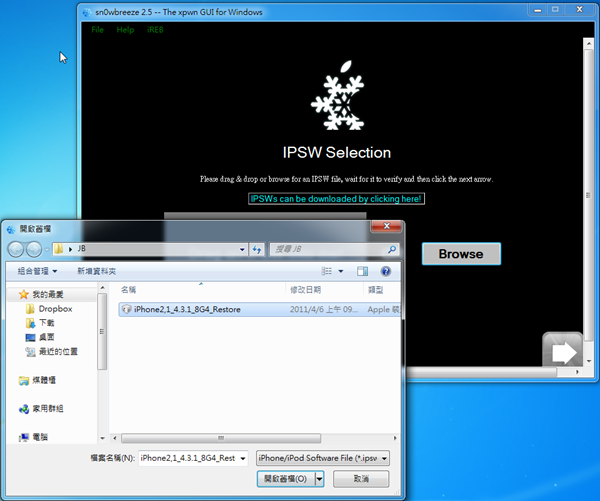Viewport: 600px width, 501px height.
Task: Click the 開啟舊檔(O) open button
Action: [286, 479]
